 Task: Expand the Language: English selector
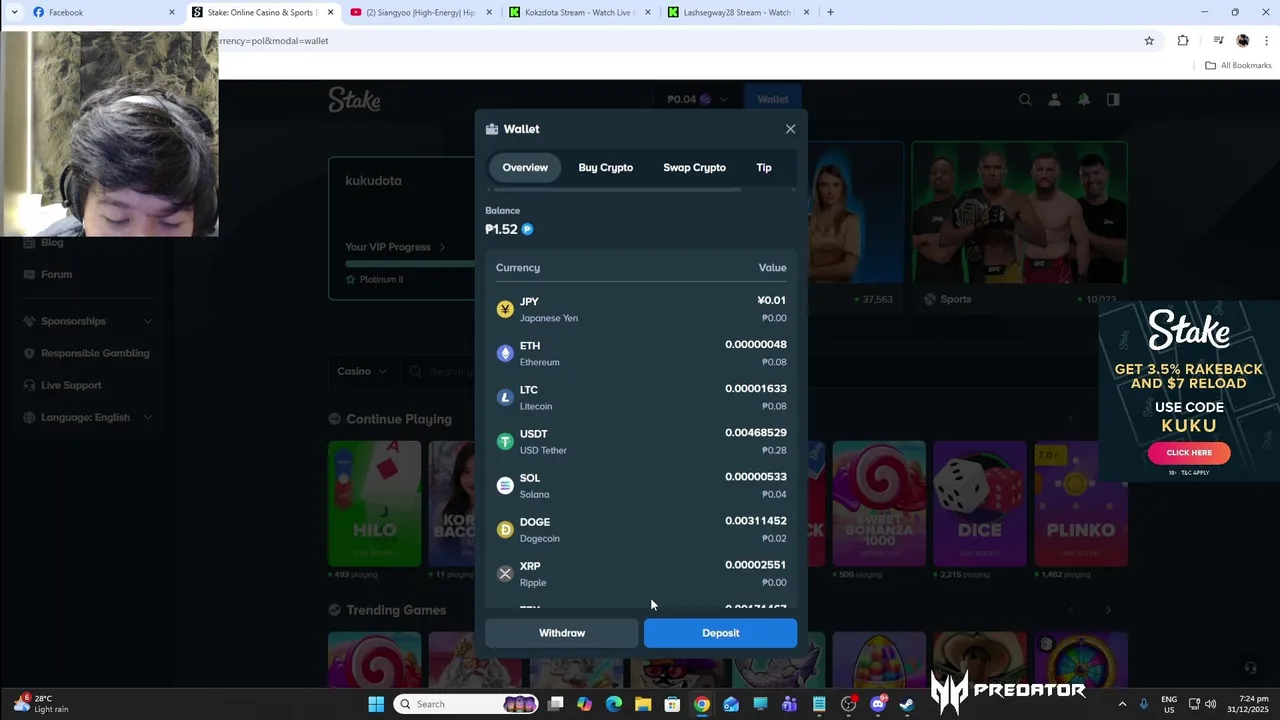click(88, 417)
